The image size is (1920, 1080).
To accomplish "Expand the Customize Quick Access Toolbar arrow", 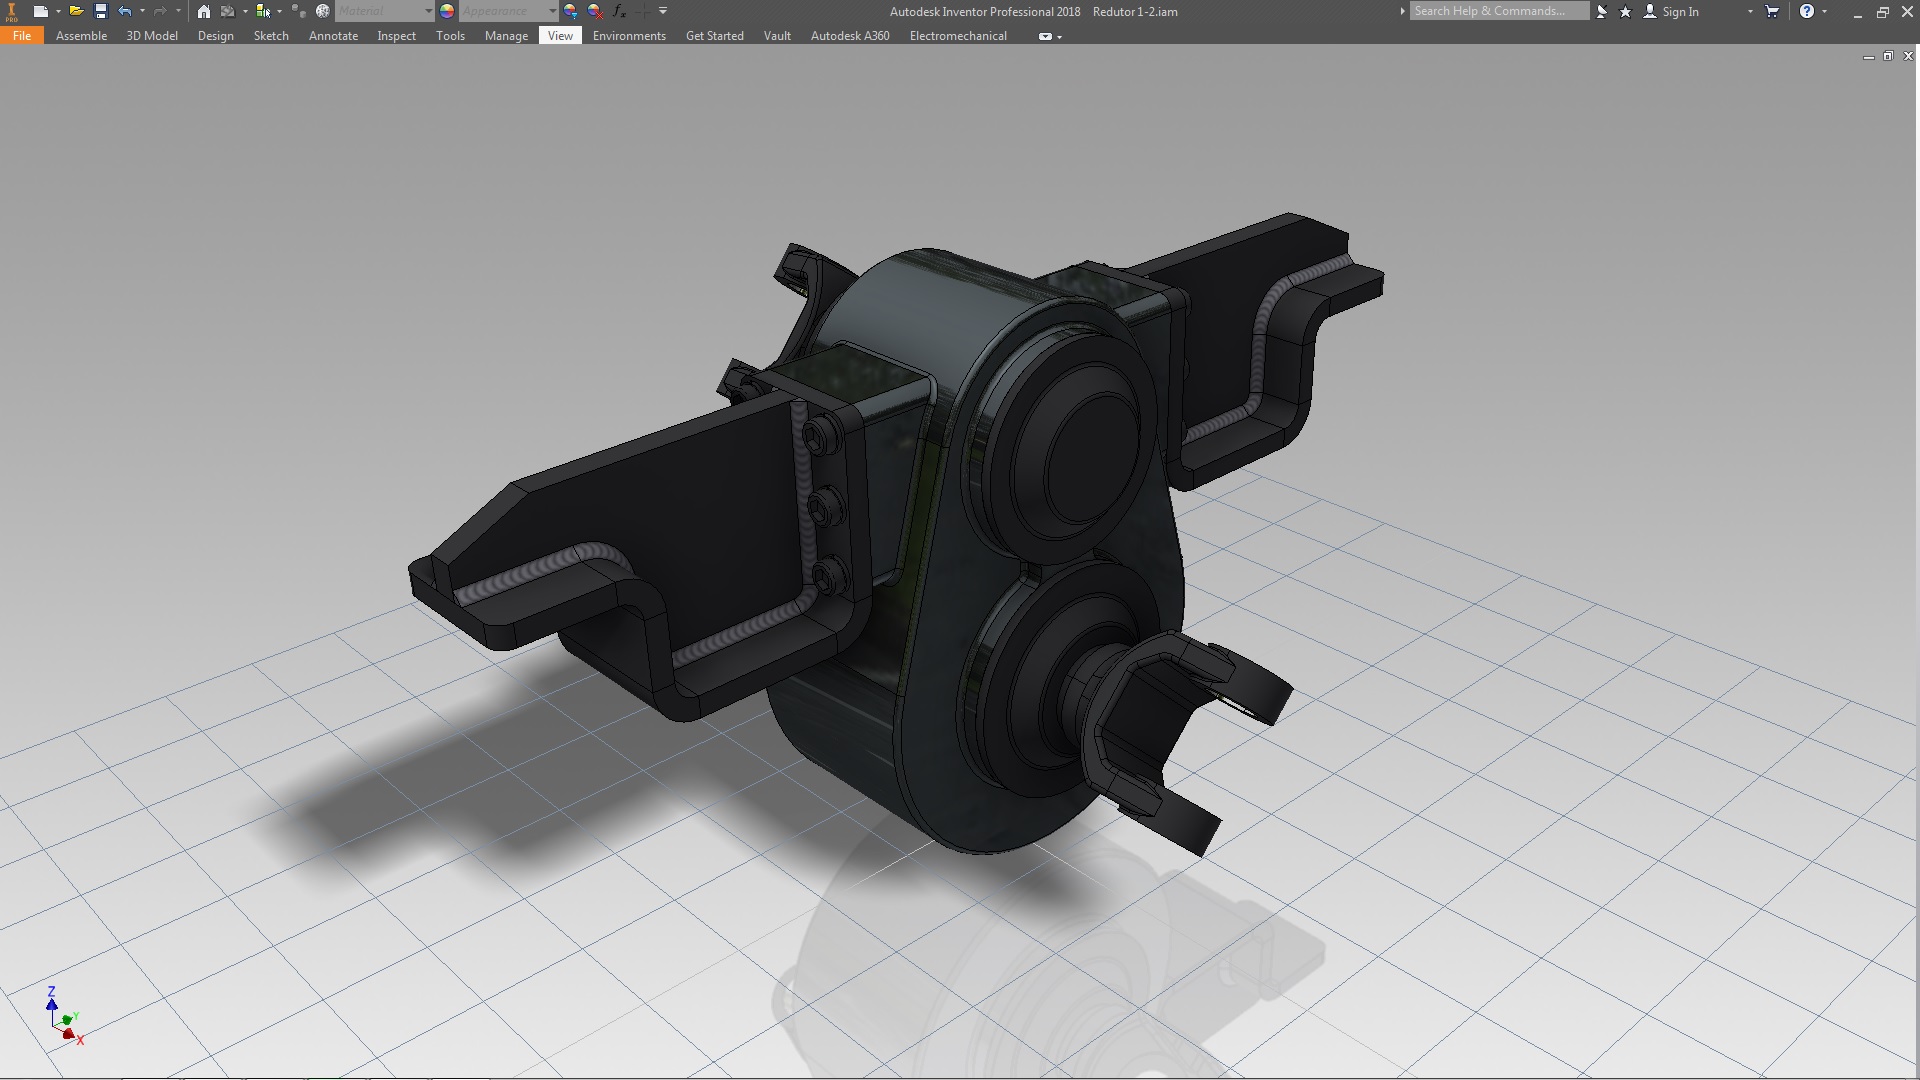I will click(x=663, y=11).
